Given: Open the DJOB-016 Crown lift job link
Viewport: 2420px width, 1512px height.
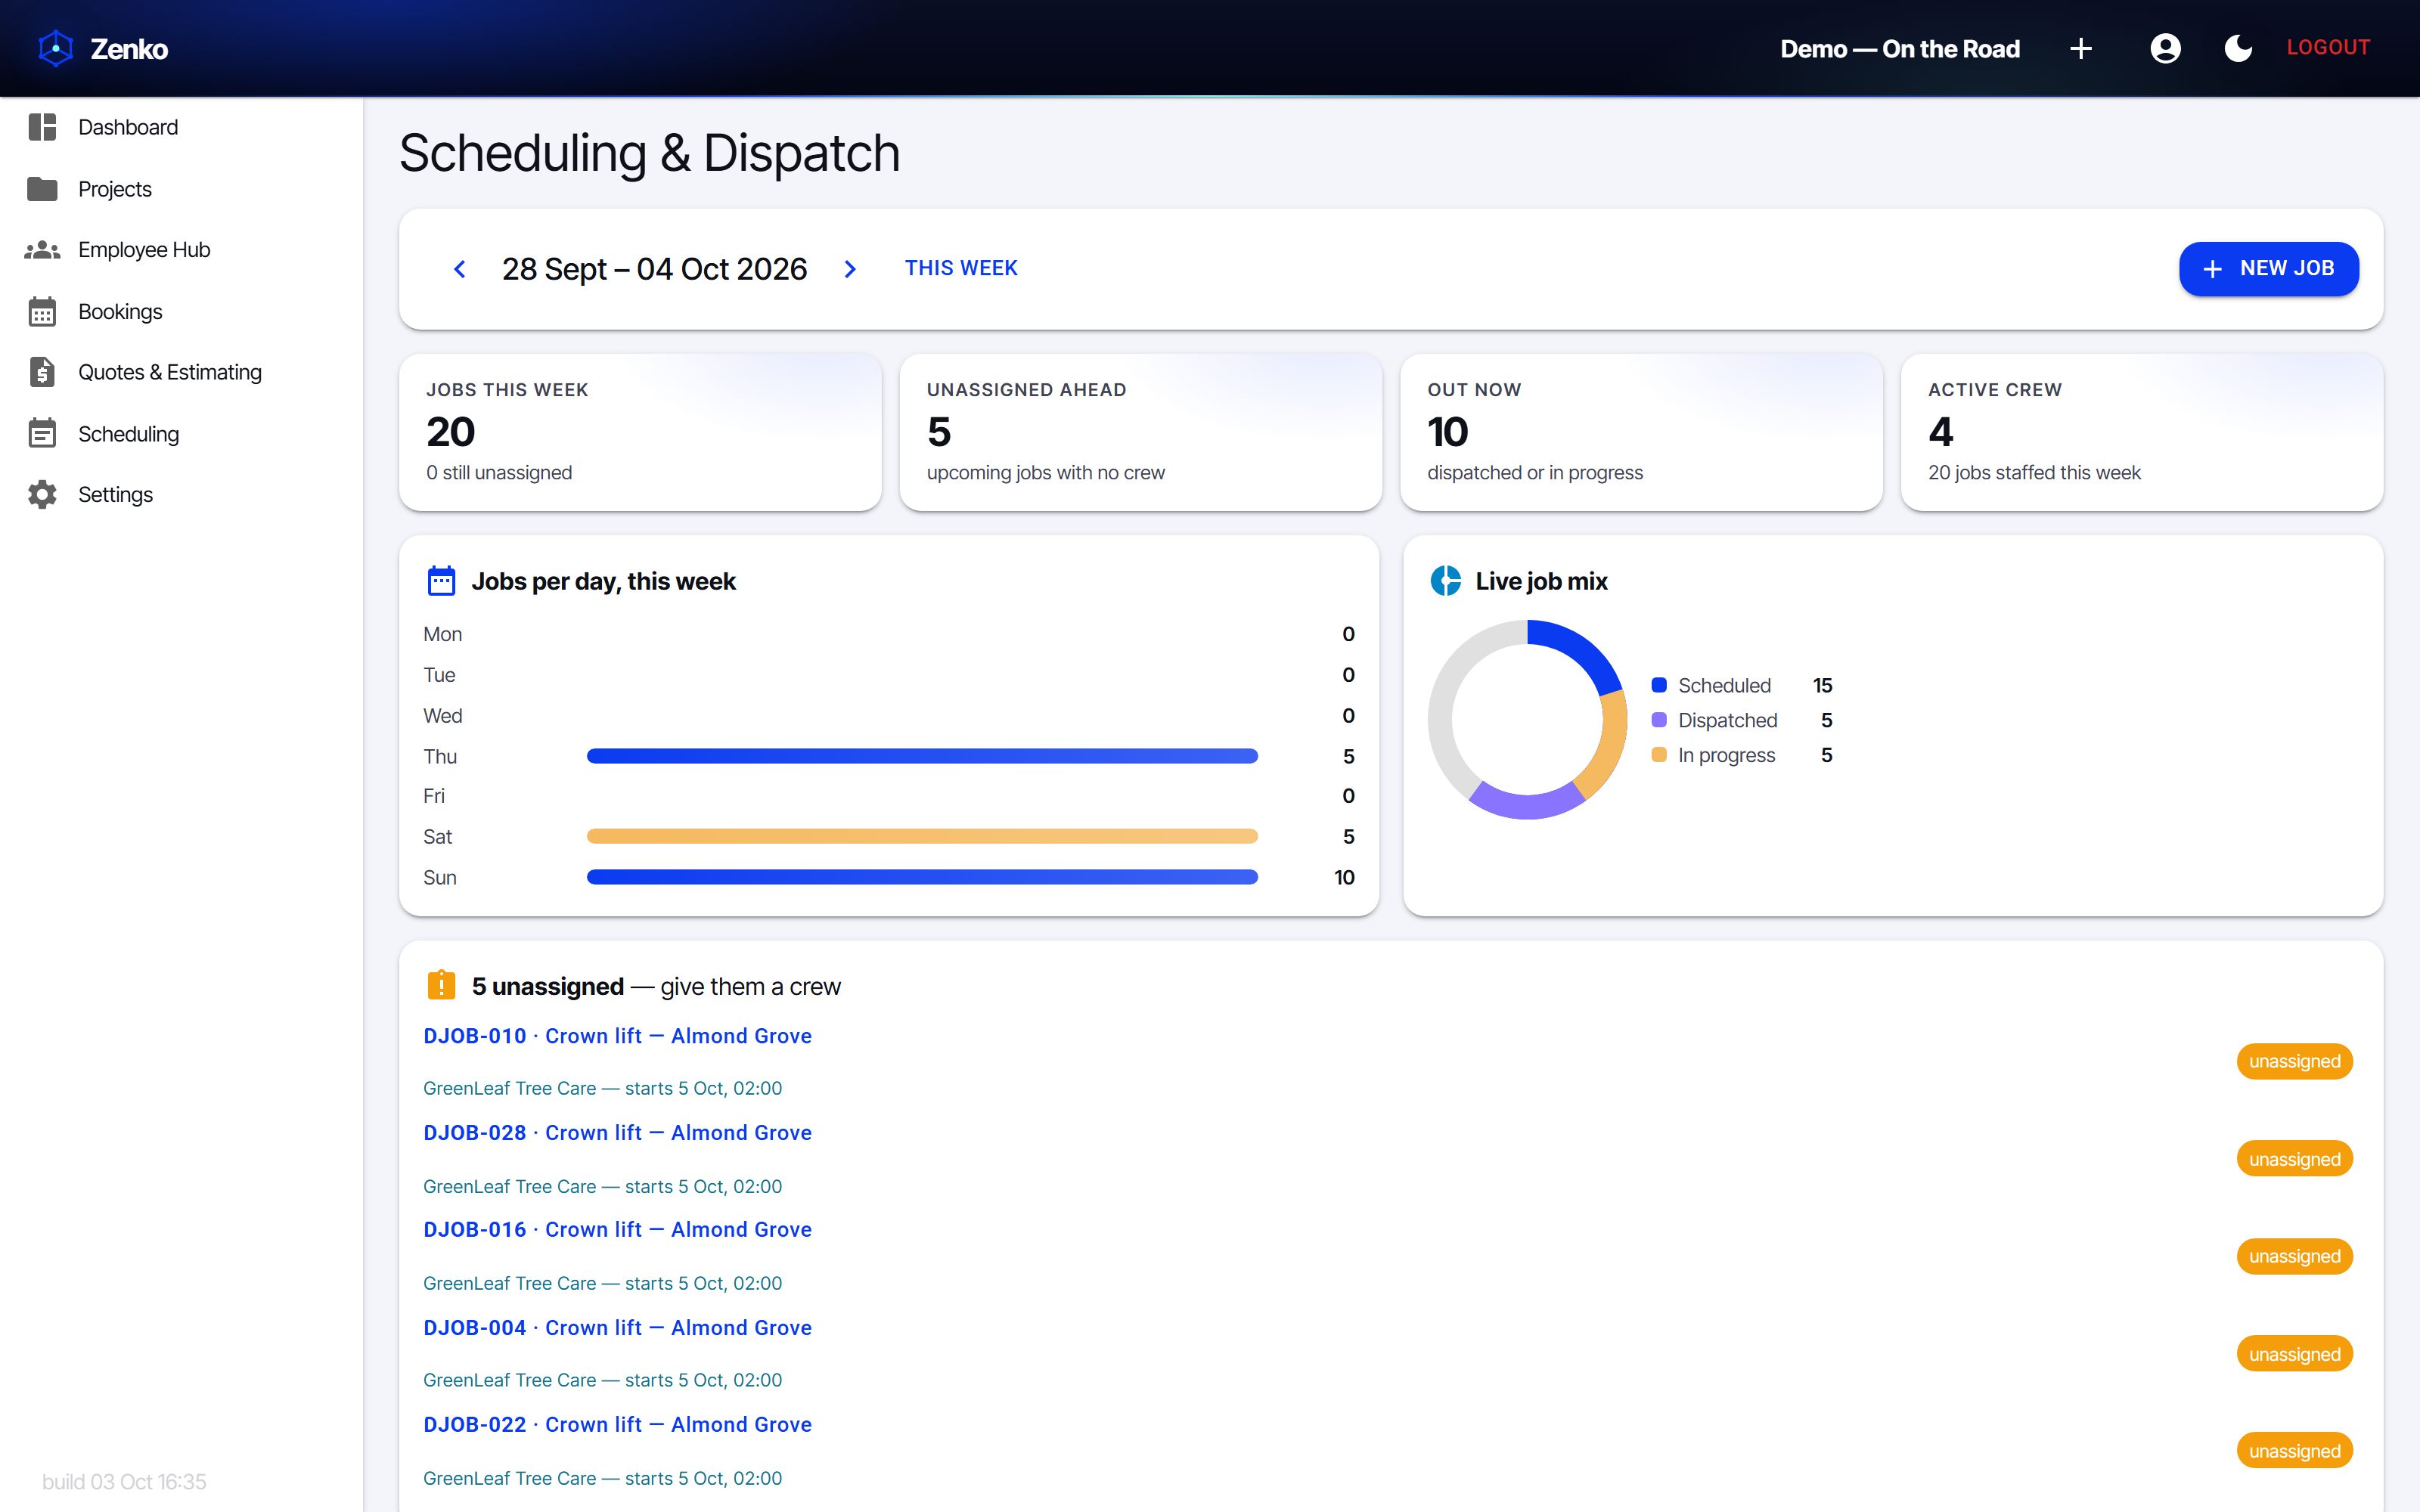Looking at the screenshot, I should coord(617,1230).
